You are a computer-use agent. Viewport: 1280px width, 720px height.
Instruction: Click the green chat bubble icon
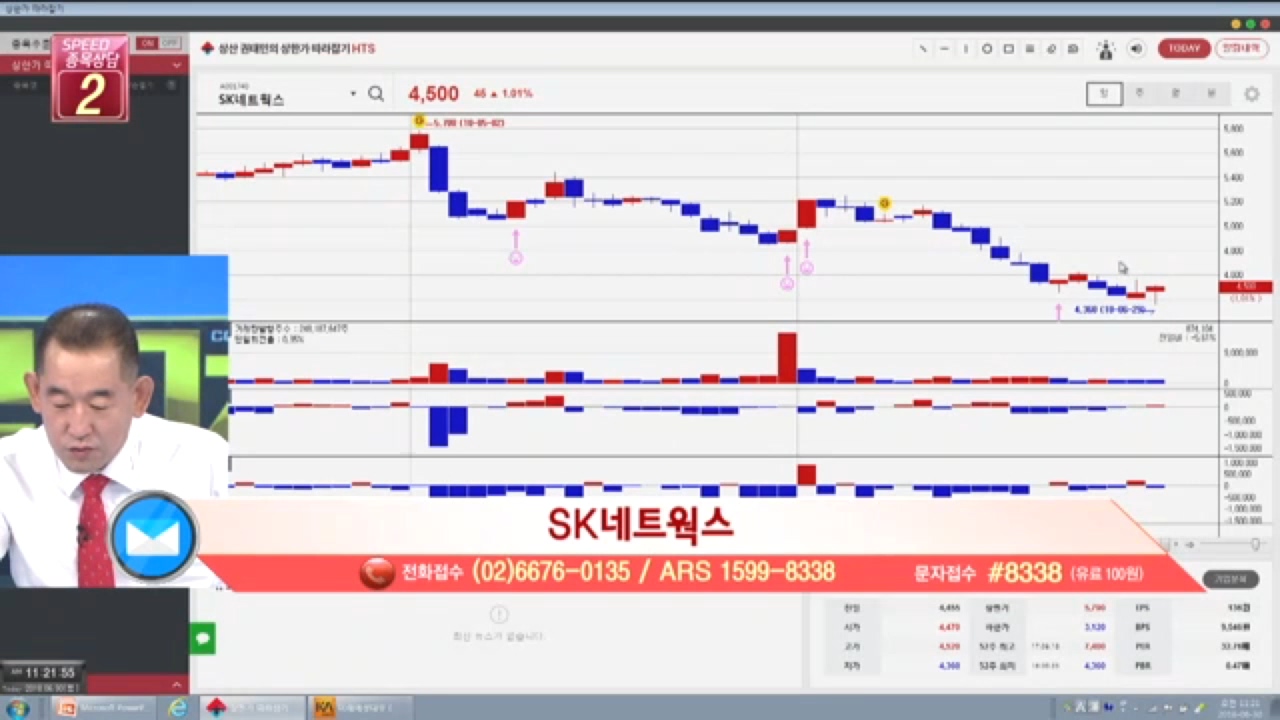(203, 637)
